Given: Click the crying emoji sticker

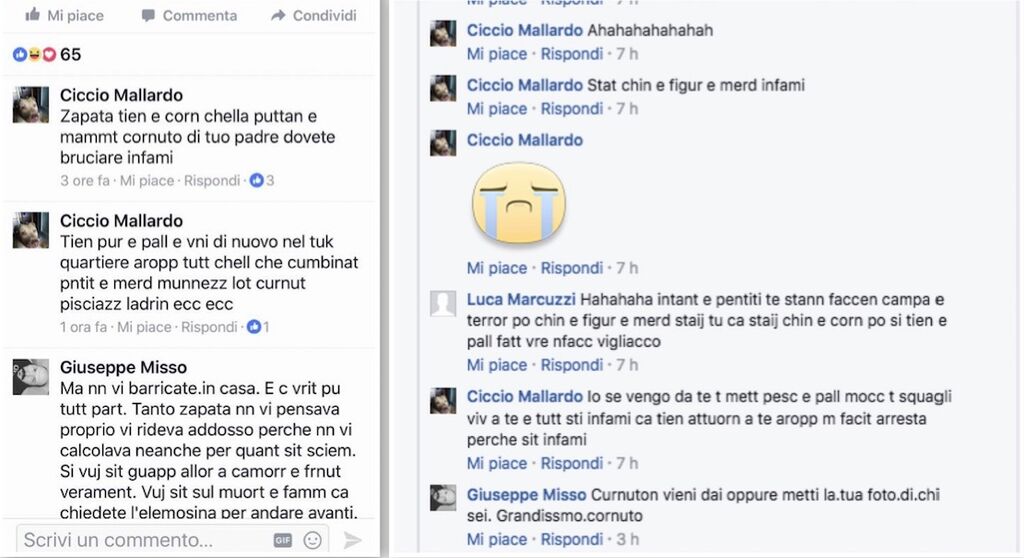Looking at the screenshot, I should coord(519,203).
